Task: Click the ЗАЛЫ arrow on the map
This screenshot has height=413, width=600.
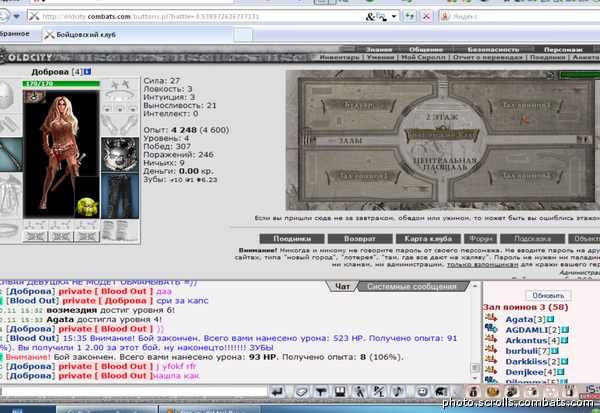Action: pos(345,141)
